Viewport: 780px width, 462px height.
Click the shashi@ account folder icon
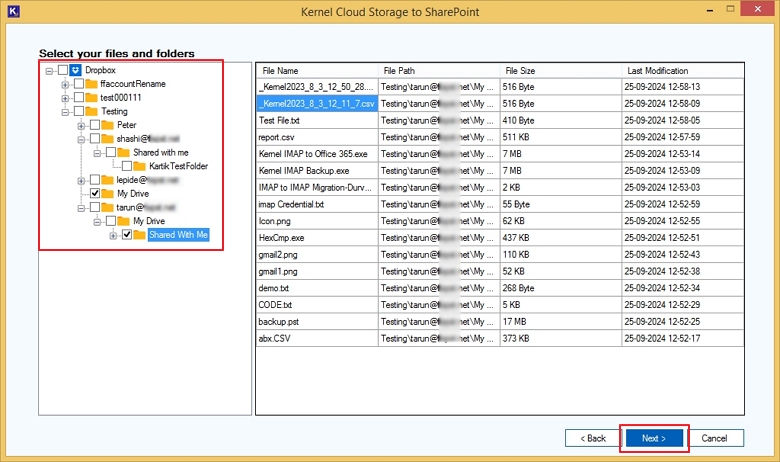(107, 139)
